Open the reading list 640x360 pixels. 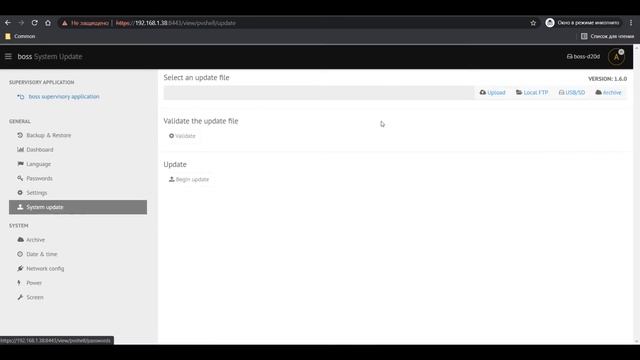pos(607,36)
